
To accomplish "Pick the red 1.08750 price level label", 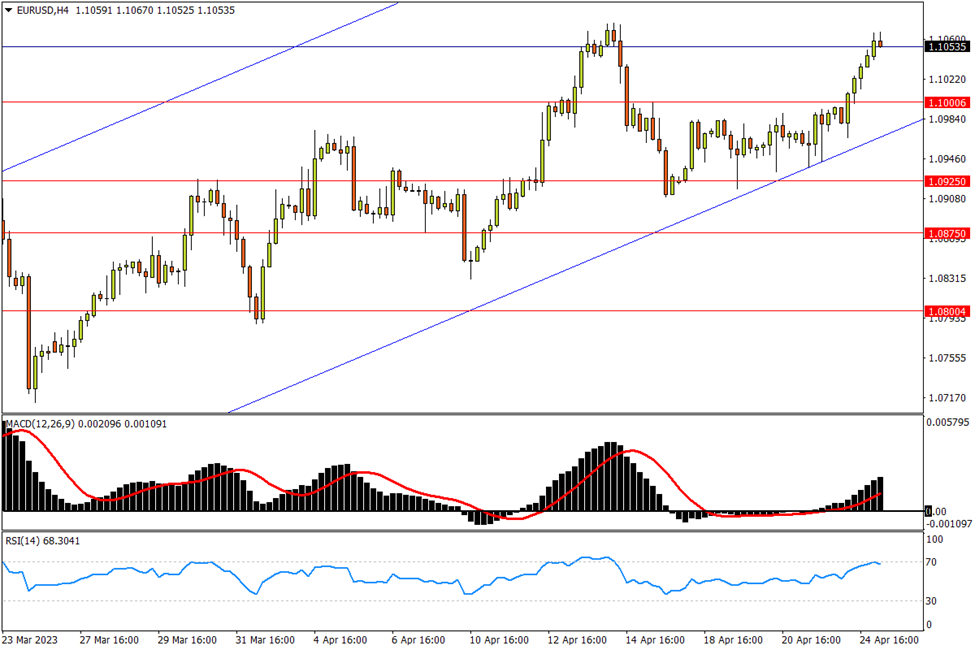I will click(x=946, y=233).
